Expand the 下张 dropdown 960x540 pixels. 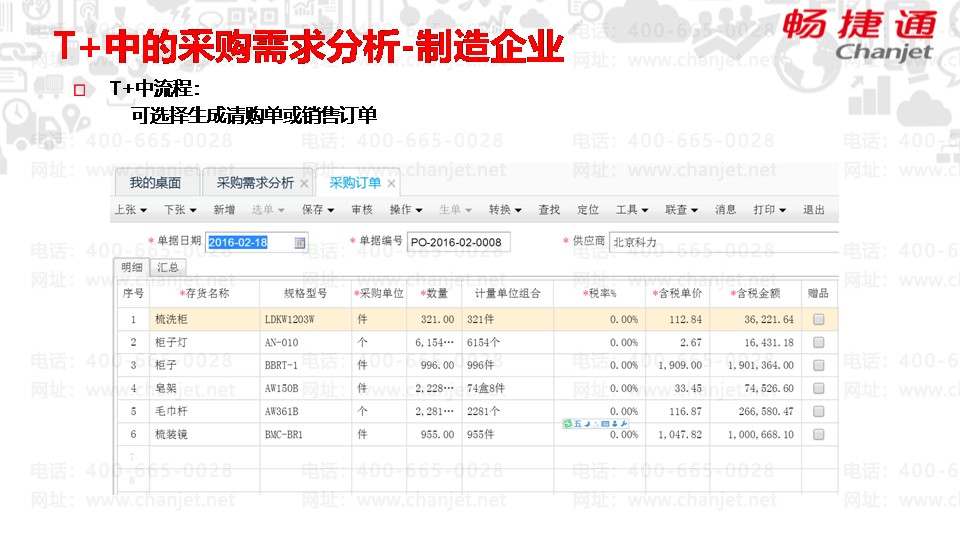pyautogui.click(x=180, y=210)
